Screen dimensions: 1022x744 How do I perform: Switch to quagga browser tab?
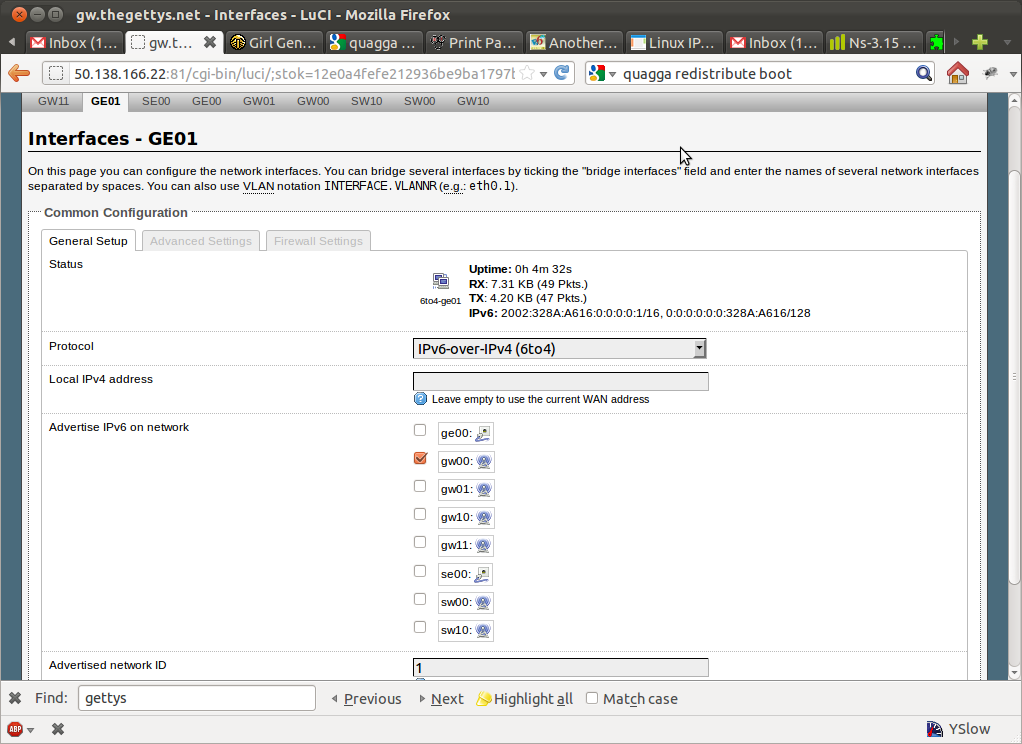click(373, 43)
